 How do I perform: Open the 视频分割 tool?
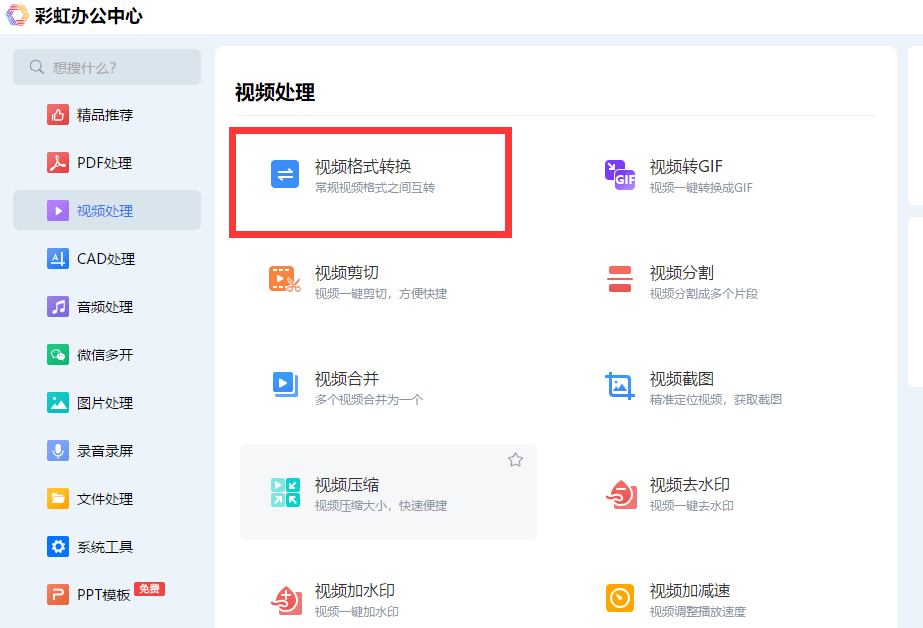[x=682, y=273]
